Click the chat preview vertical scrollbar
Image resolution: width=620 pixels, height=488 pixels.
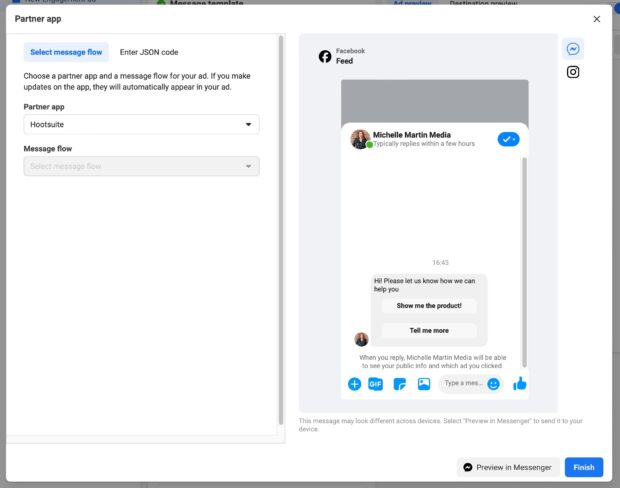click(524, 262)
